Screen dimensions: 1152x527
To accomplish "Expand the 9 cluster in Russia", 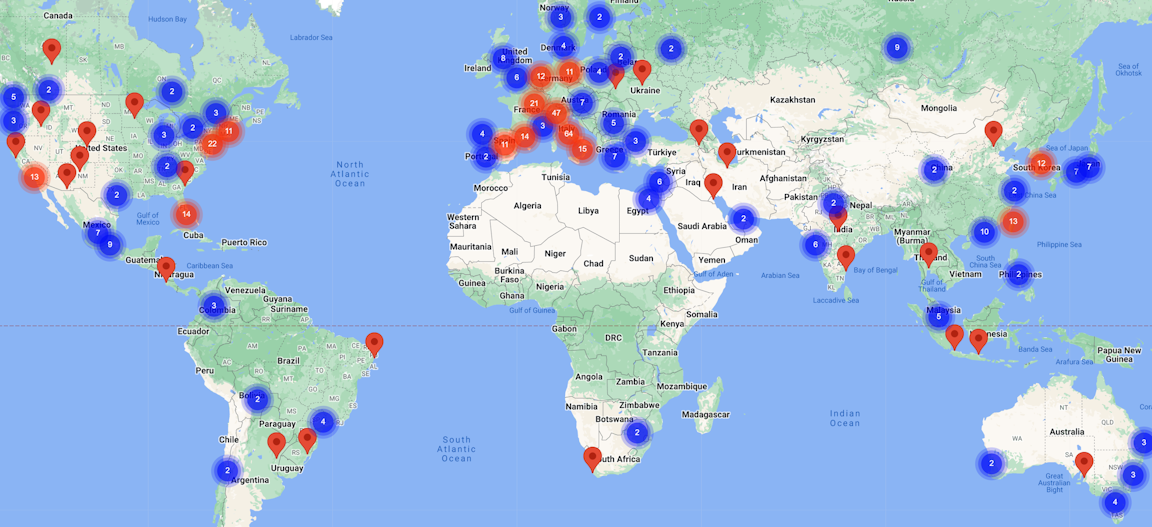I will click(897, 47).
